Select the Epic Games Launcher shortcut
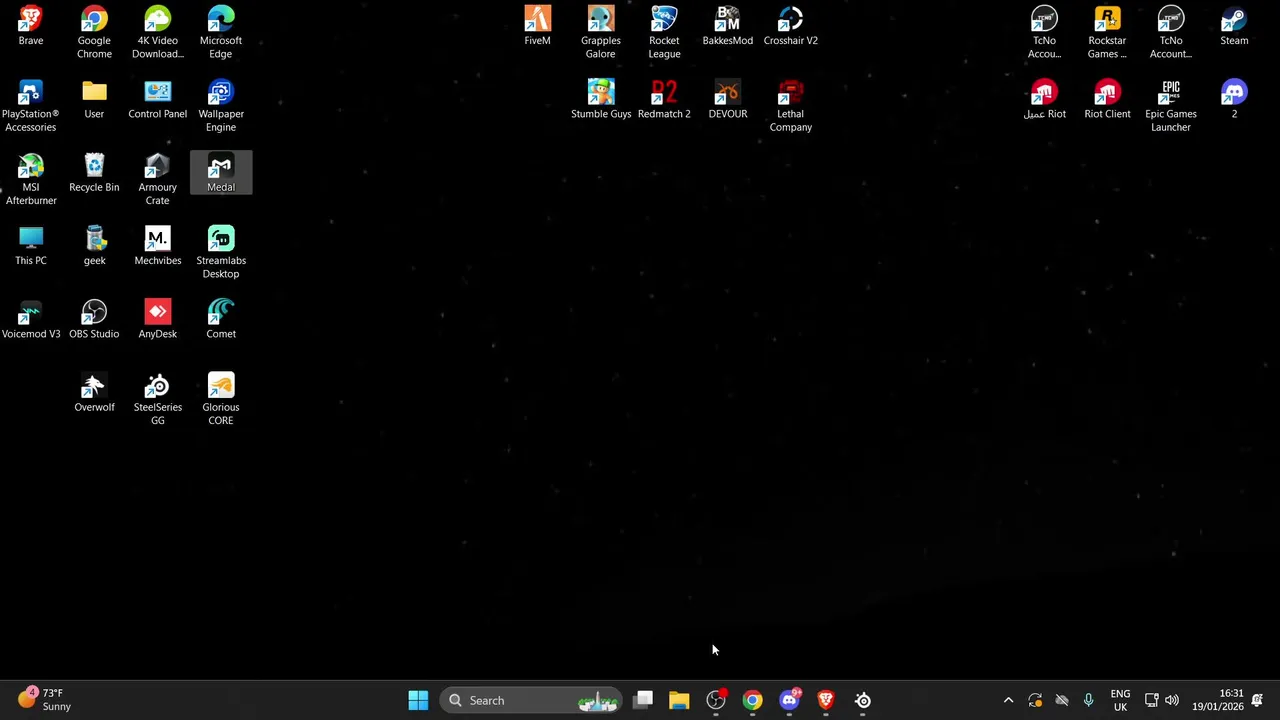1280x720 pixels. click(1171, 106)
